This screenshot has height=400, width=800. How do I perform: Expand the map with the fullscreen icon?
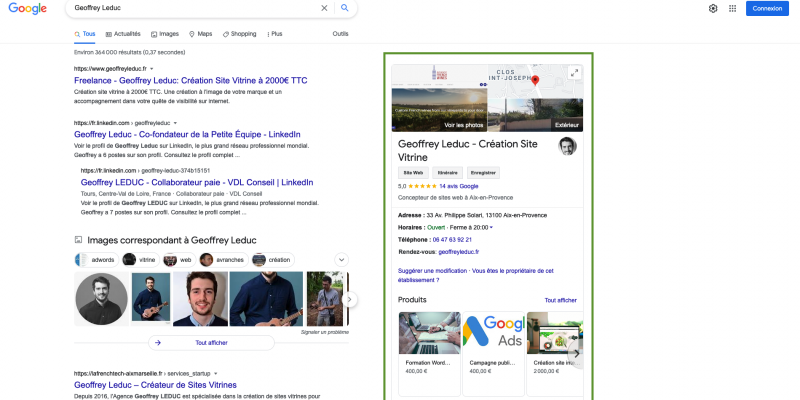(574, 73)
